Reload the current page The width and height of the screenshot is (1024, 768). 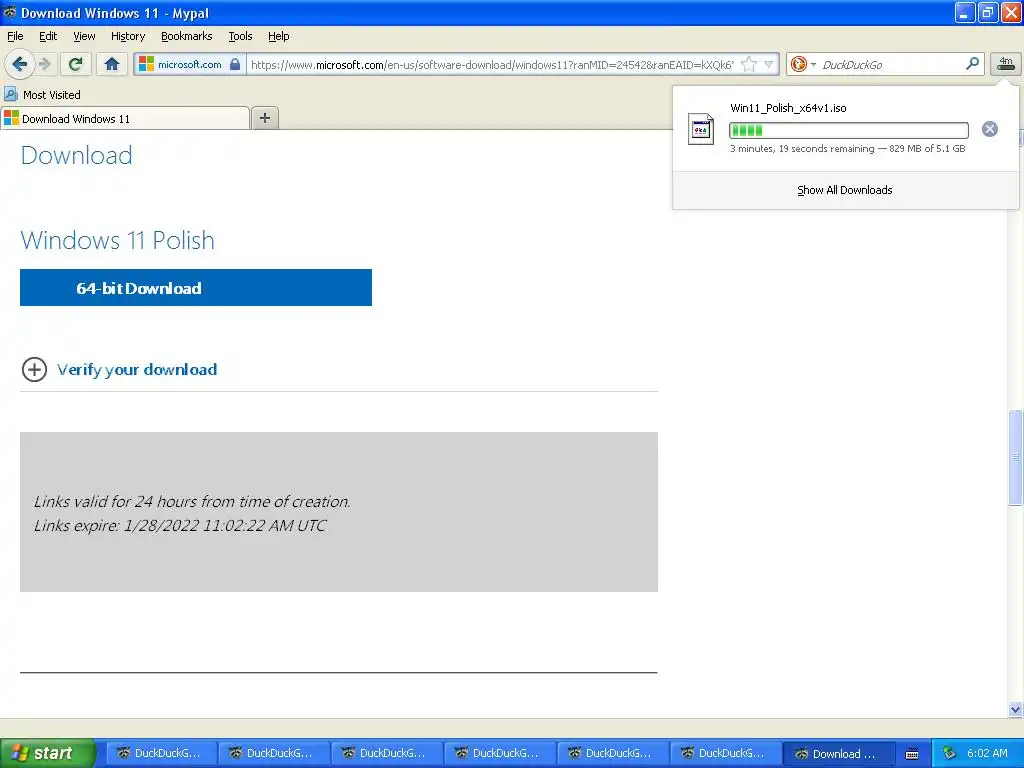click(x=76, y=64)
